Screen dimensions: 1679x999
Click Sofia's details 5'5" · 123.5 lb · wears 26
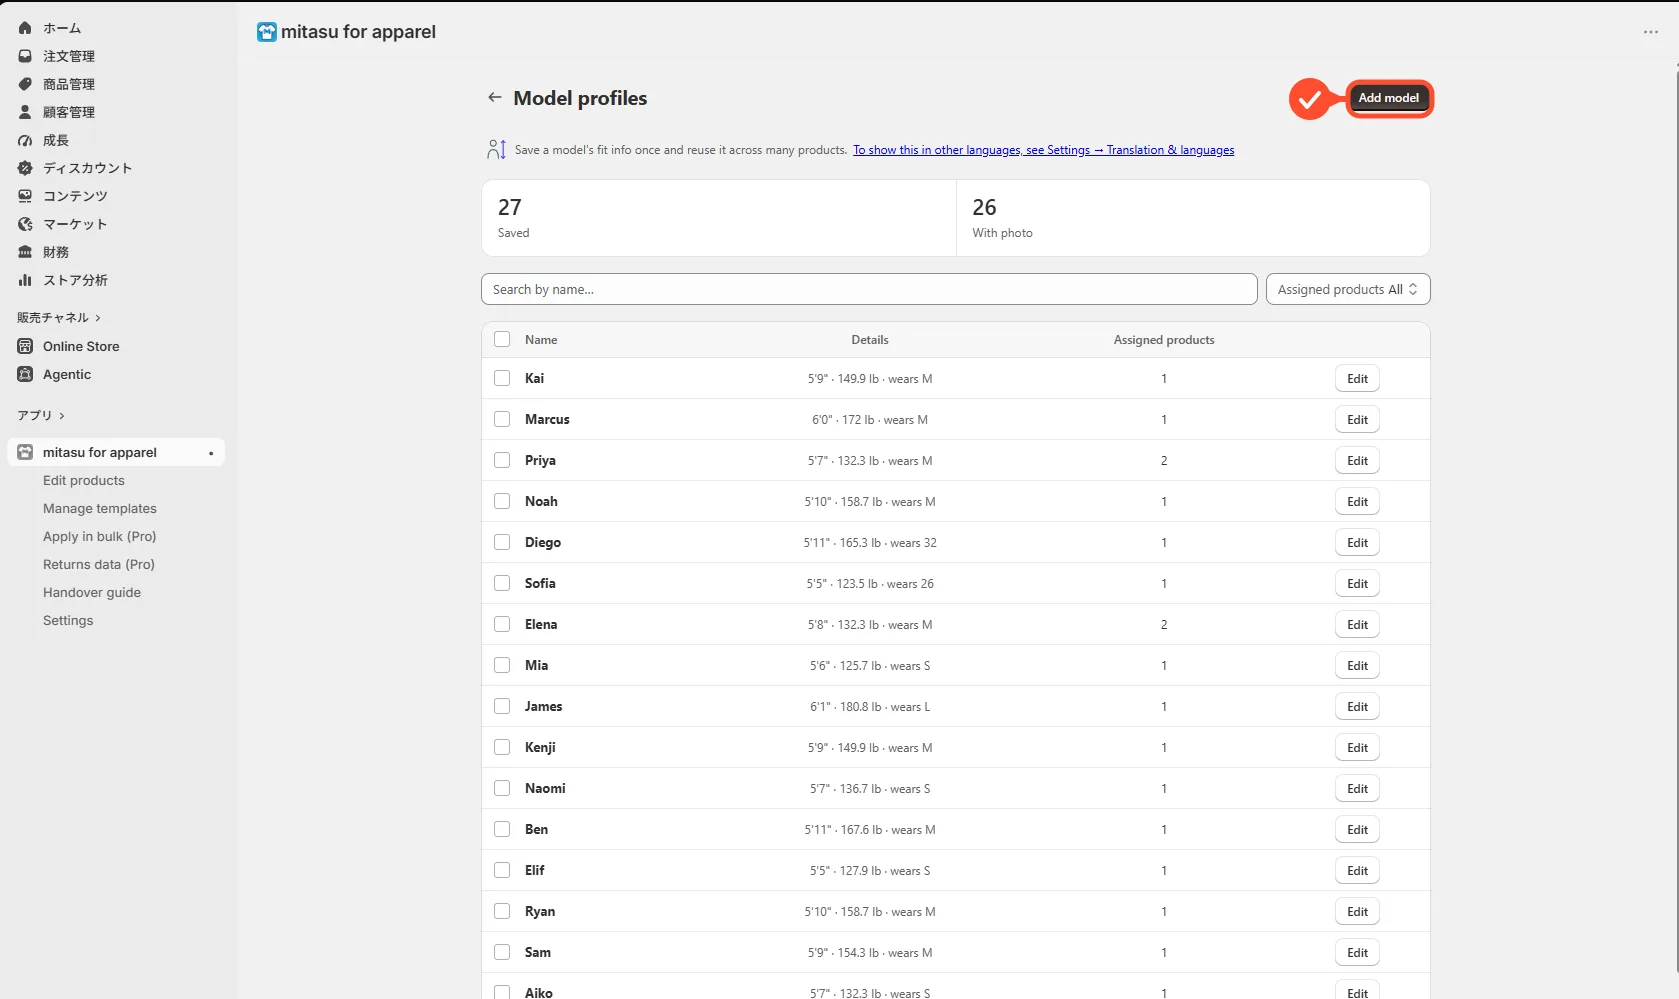870,584
